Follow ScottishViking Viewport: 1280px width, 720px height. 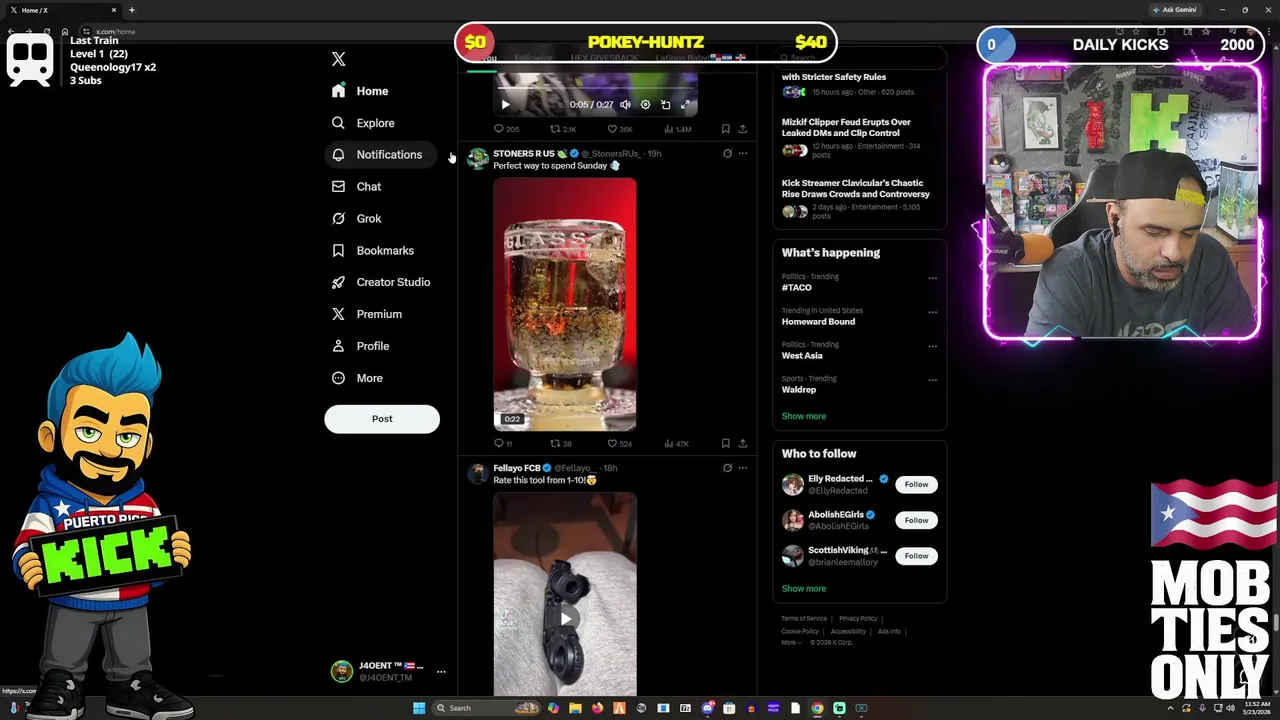point(916,556)
